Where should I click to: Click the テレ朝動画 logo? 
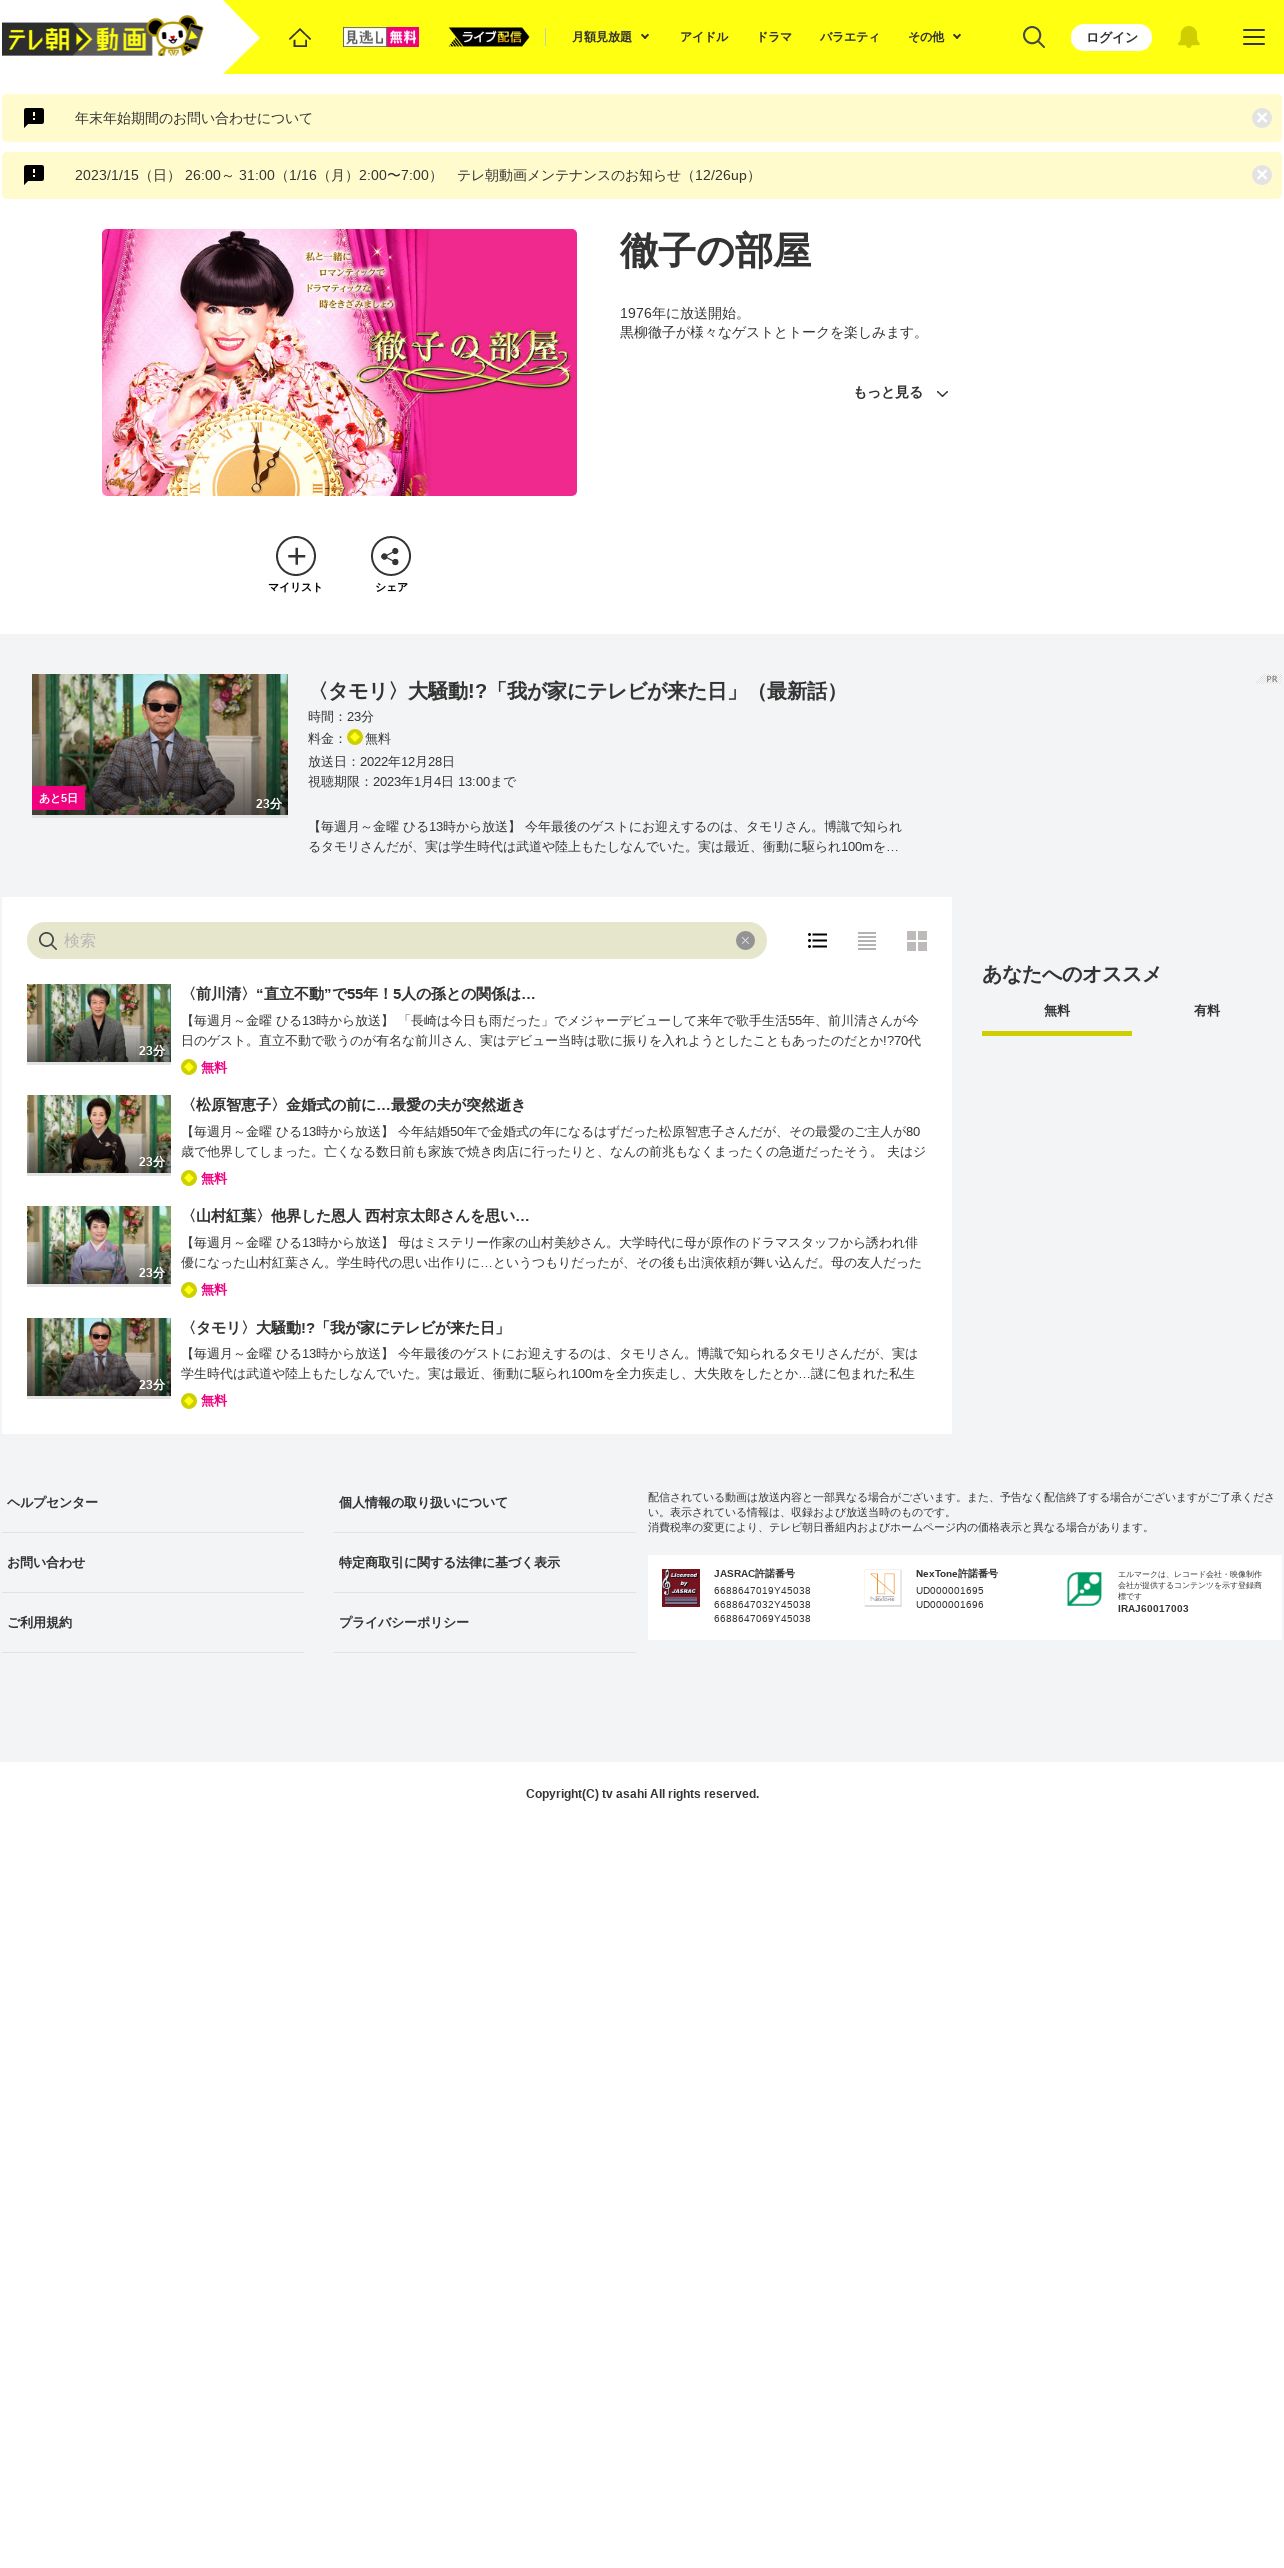point(103,38)
